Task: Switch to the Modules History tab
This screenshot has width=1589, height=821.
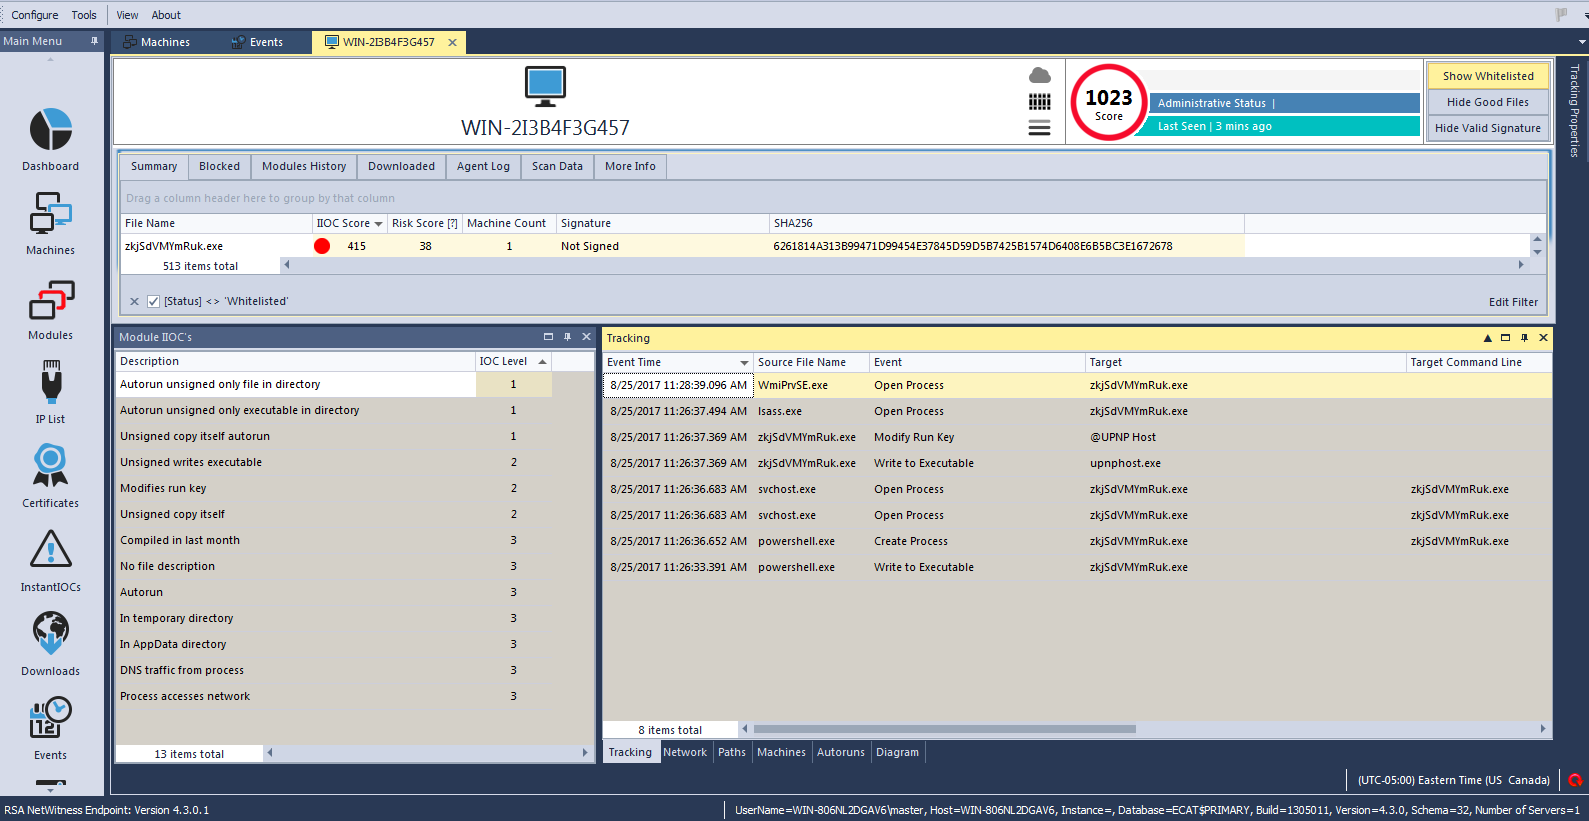Action: (x=304, y=167)
